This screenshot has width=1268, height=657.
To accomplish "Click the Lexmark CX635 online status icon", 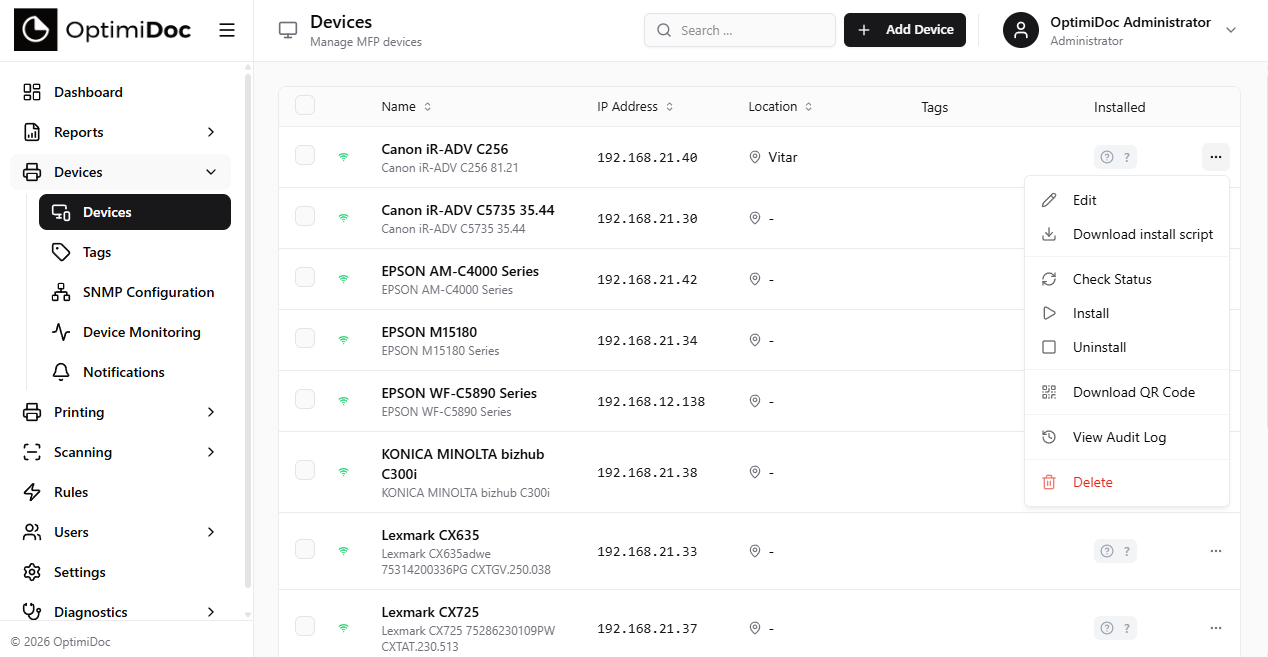I will point(343,551).
